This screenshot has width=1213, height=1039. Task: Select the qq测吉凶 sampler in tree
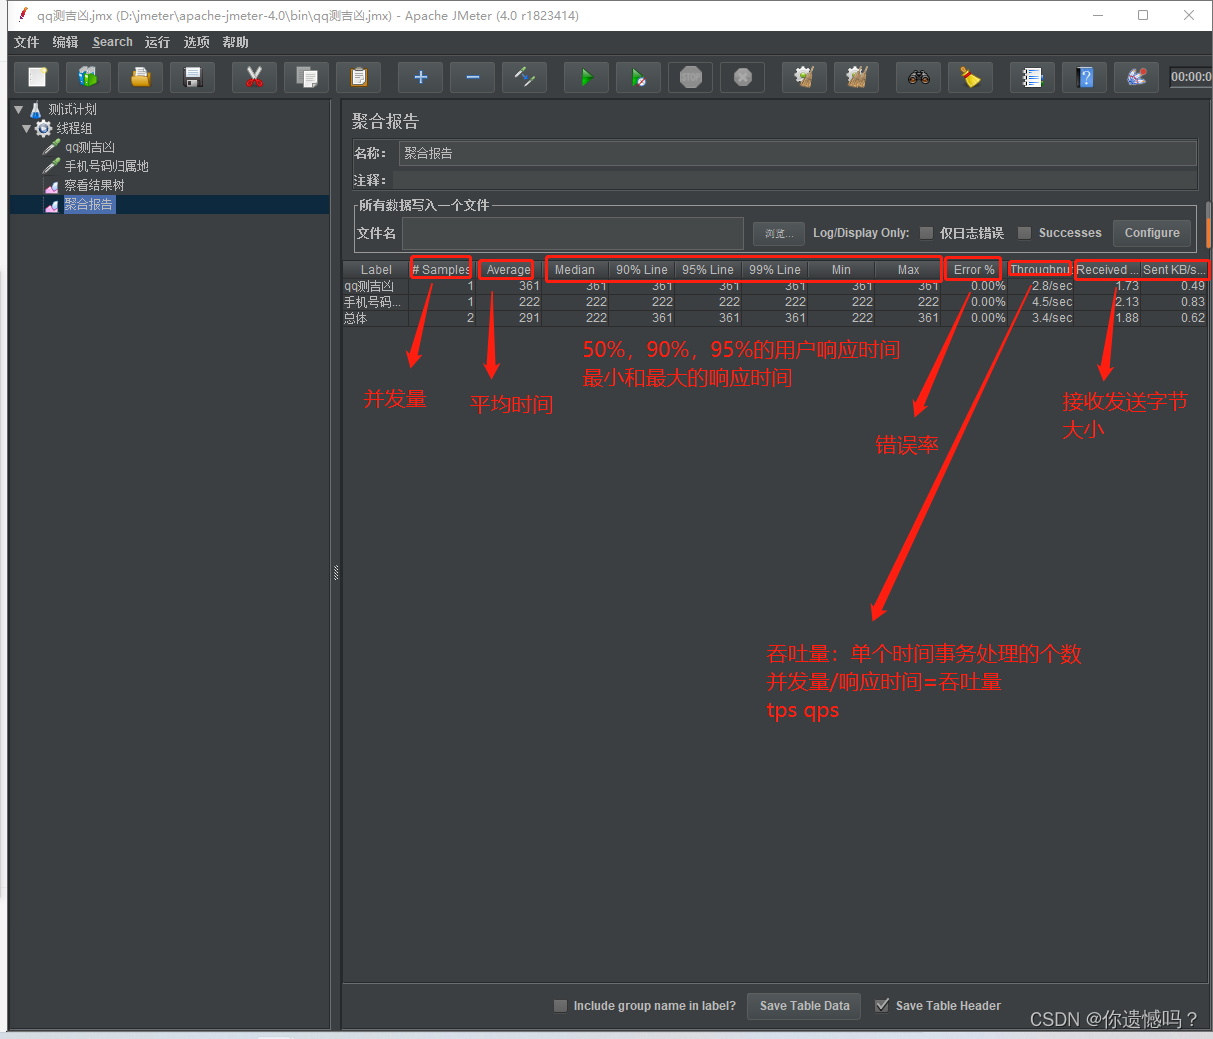tap(90, 147)
